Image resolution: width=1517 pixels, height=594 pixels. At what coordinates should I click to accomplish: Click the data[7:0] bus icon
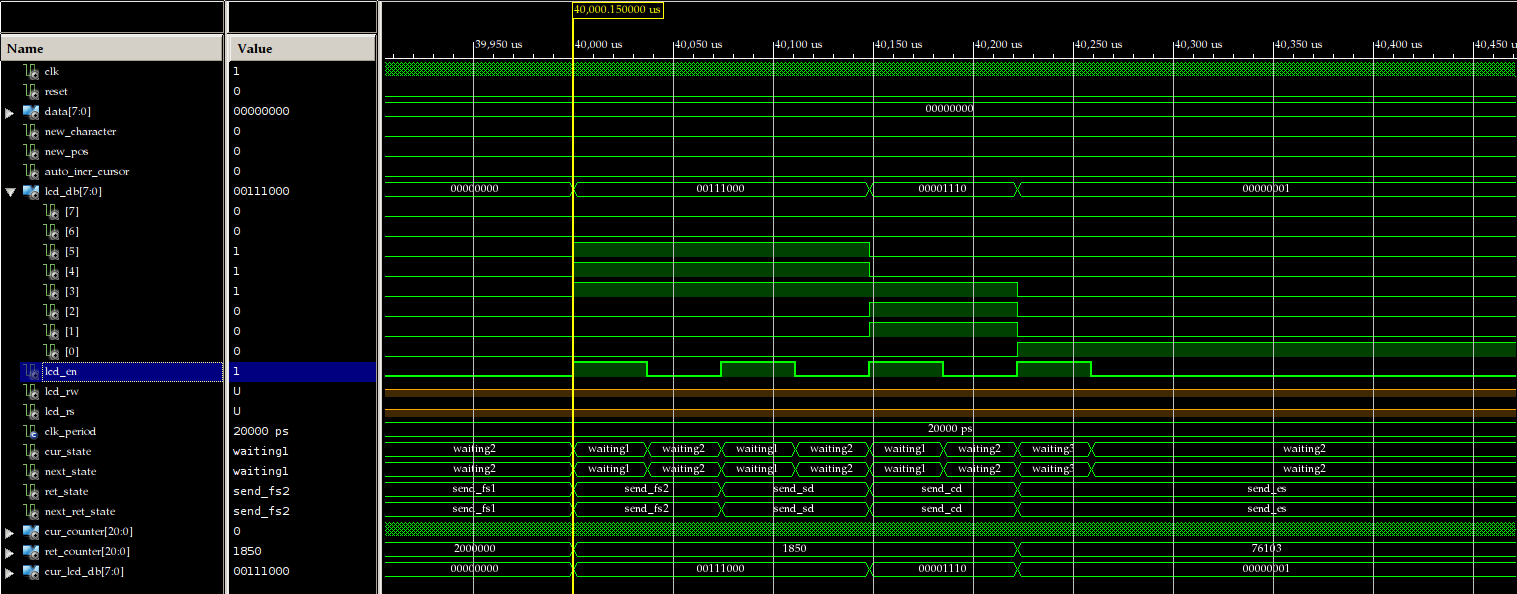pos(30,111)
